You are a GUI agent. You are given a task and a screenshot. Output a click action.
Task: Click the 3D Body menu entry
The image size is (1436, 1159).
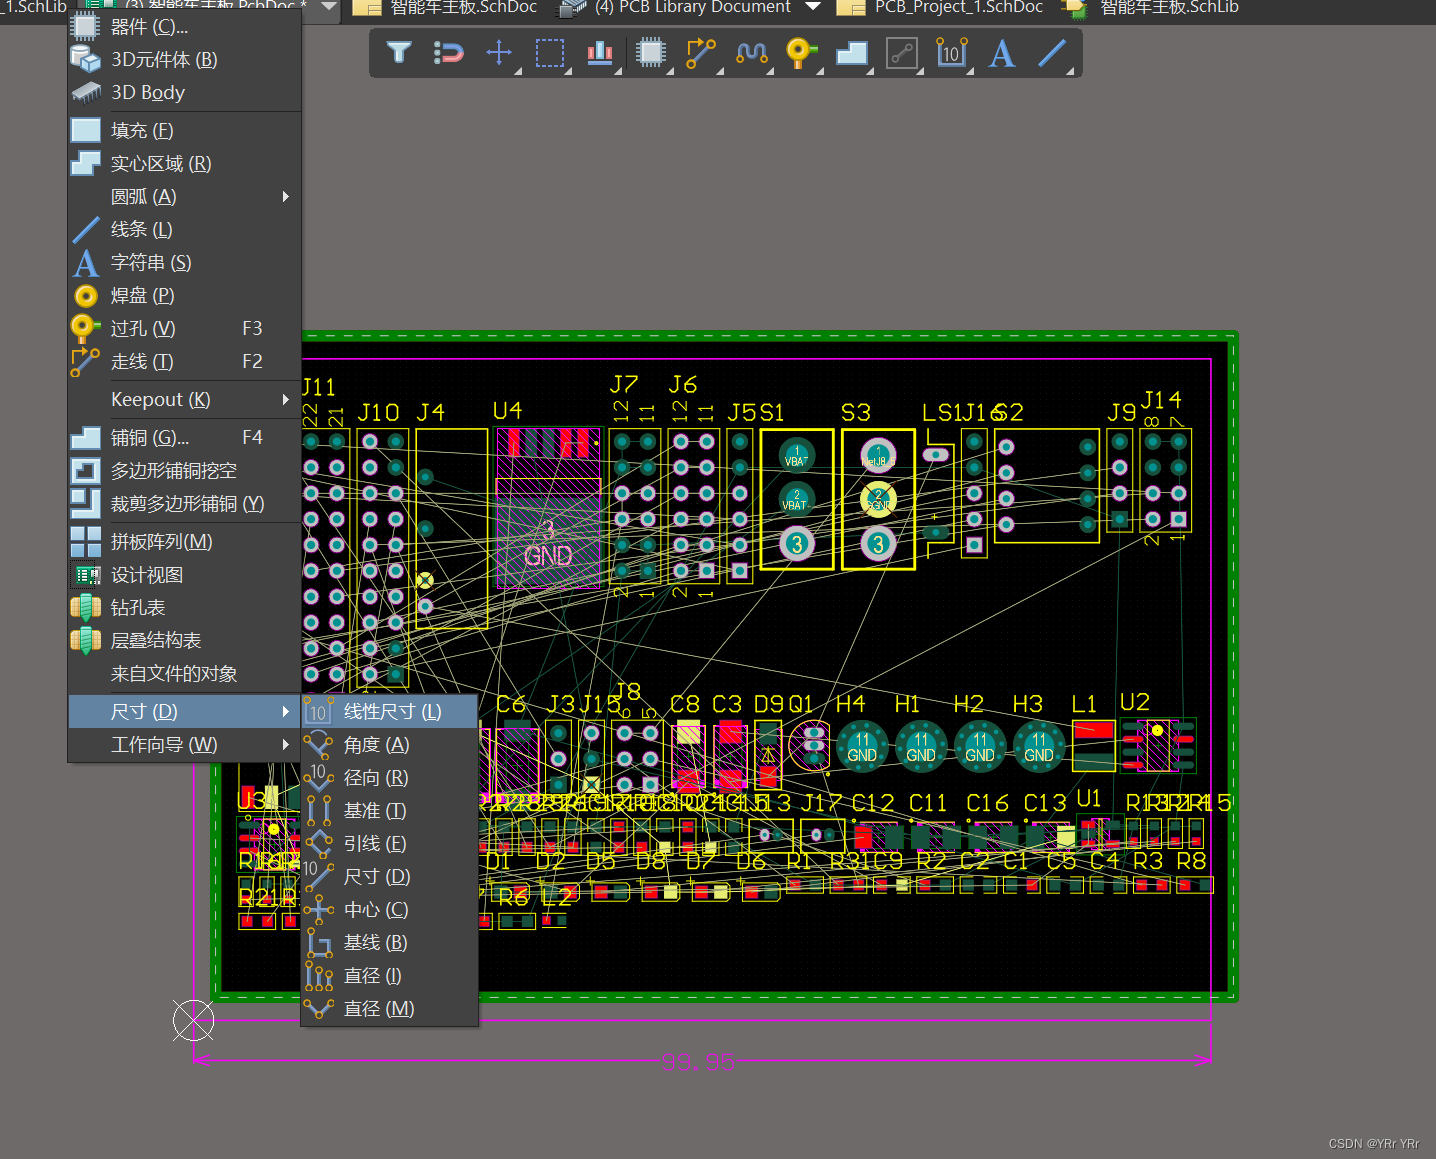pos(185,92)
